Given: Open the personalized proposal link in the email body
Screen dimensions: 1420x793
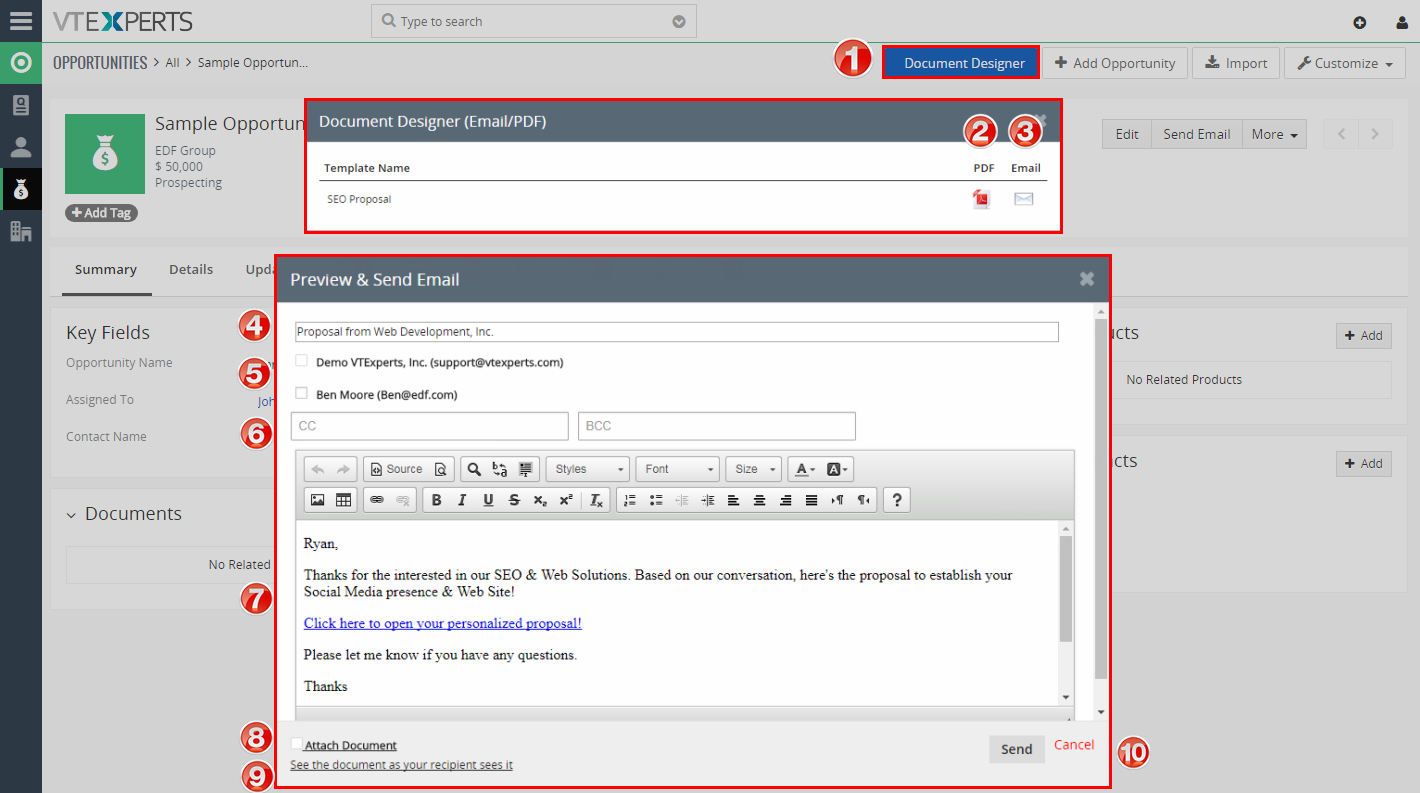Looking at the screenshot, I should pyautogui.click(x=443, y=623).
